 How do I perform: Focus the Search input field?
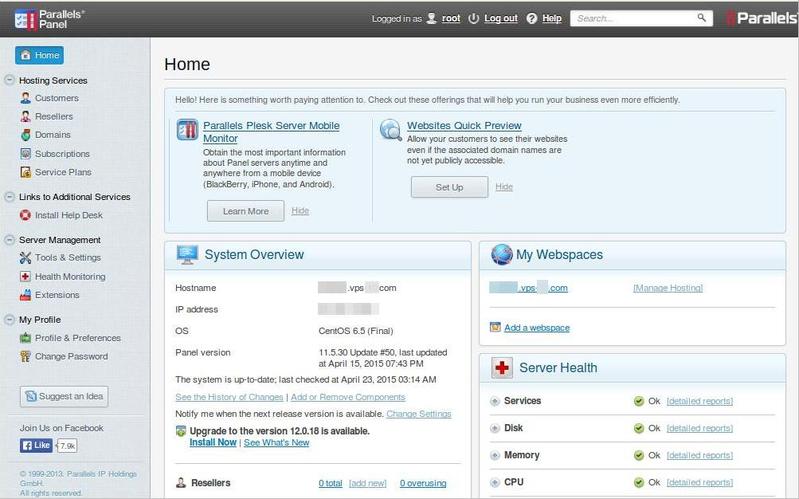tap(635, 18)
